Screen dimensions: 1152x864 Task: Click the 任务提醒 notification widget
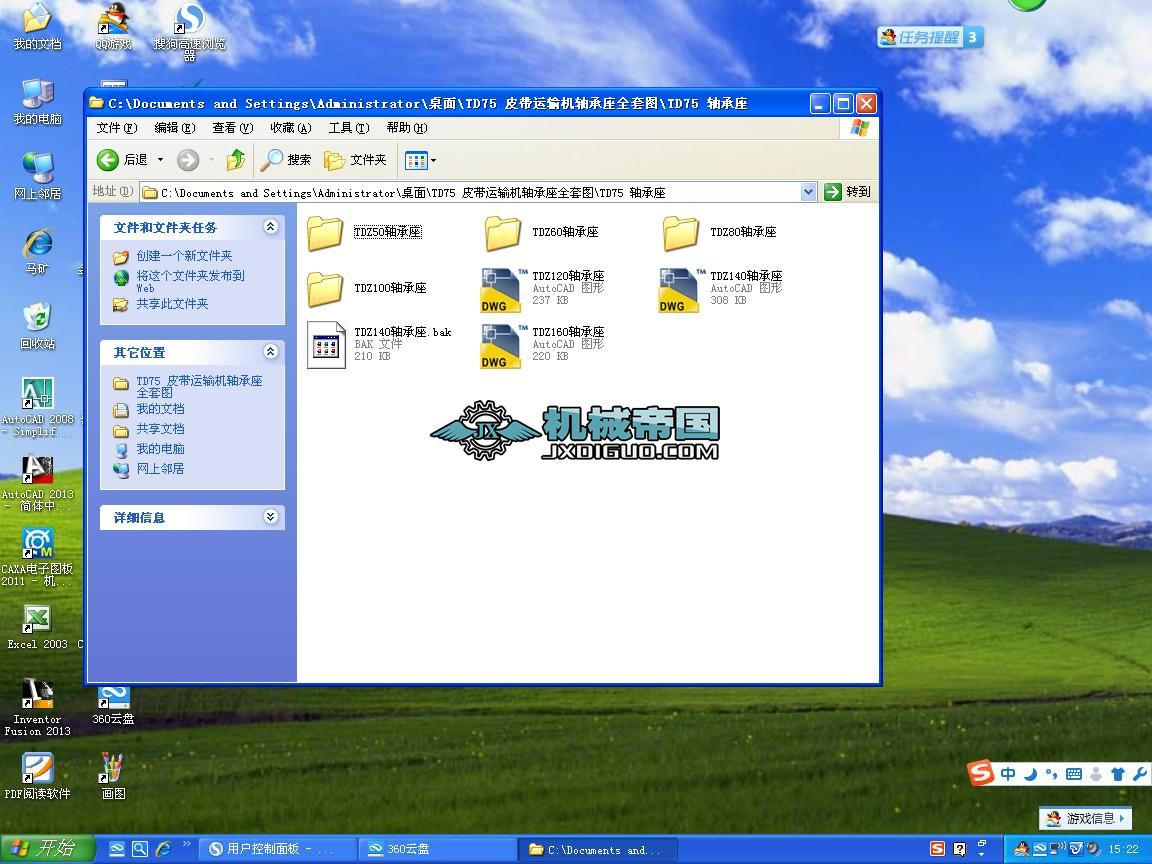930,37
